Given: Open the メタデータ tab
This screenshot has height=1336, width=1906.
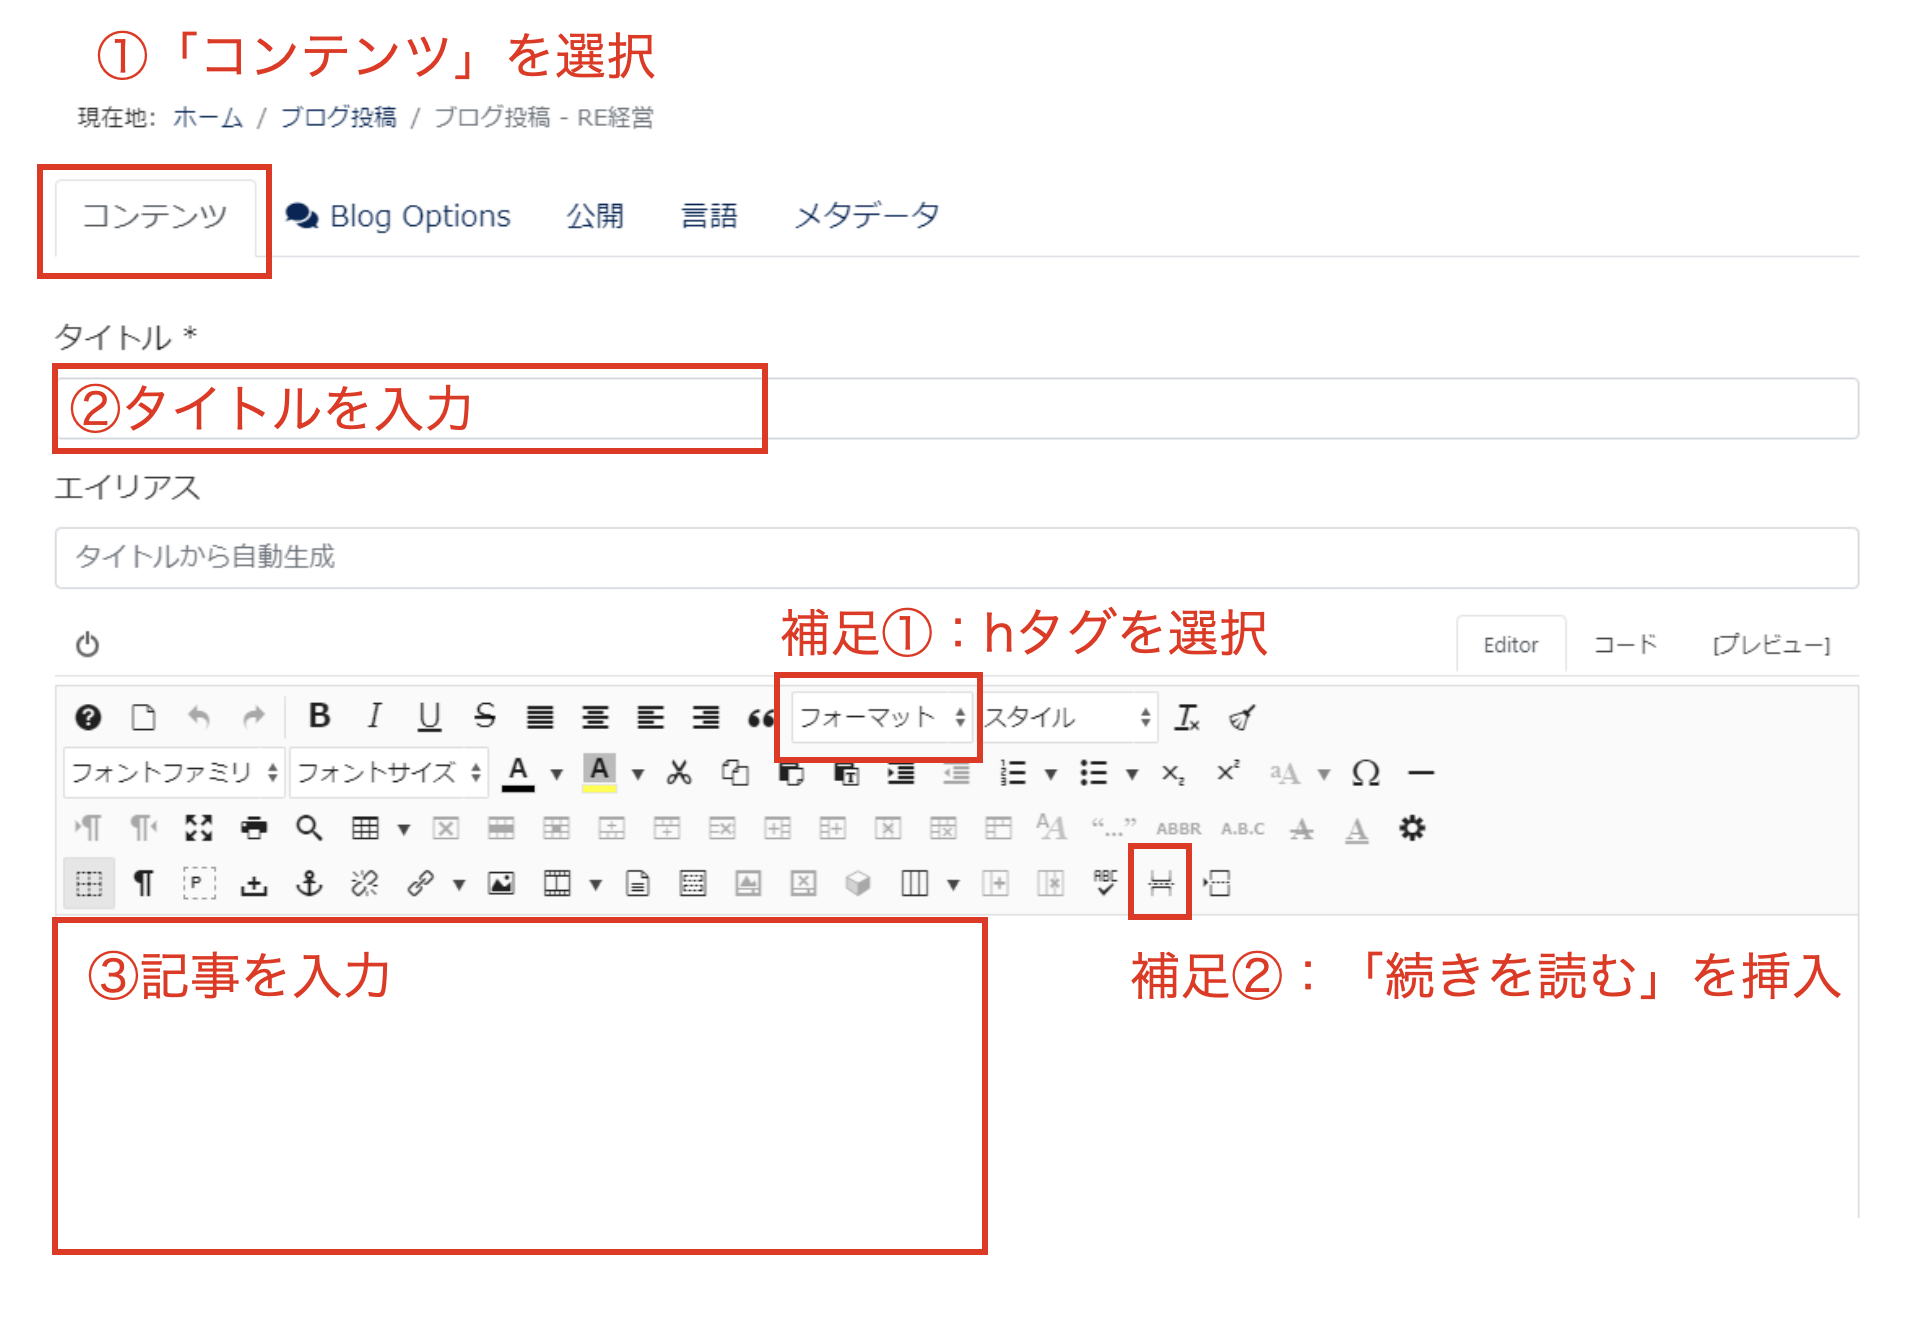Looking at the screenshot, I should (x=866, y=216).
